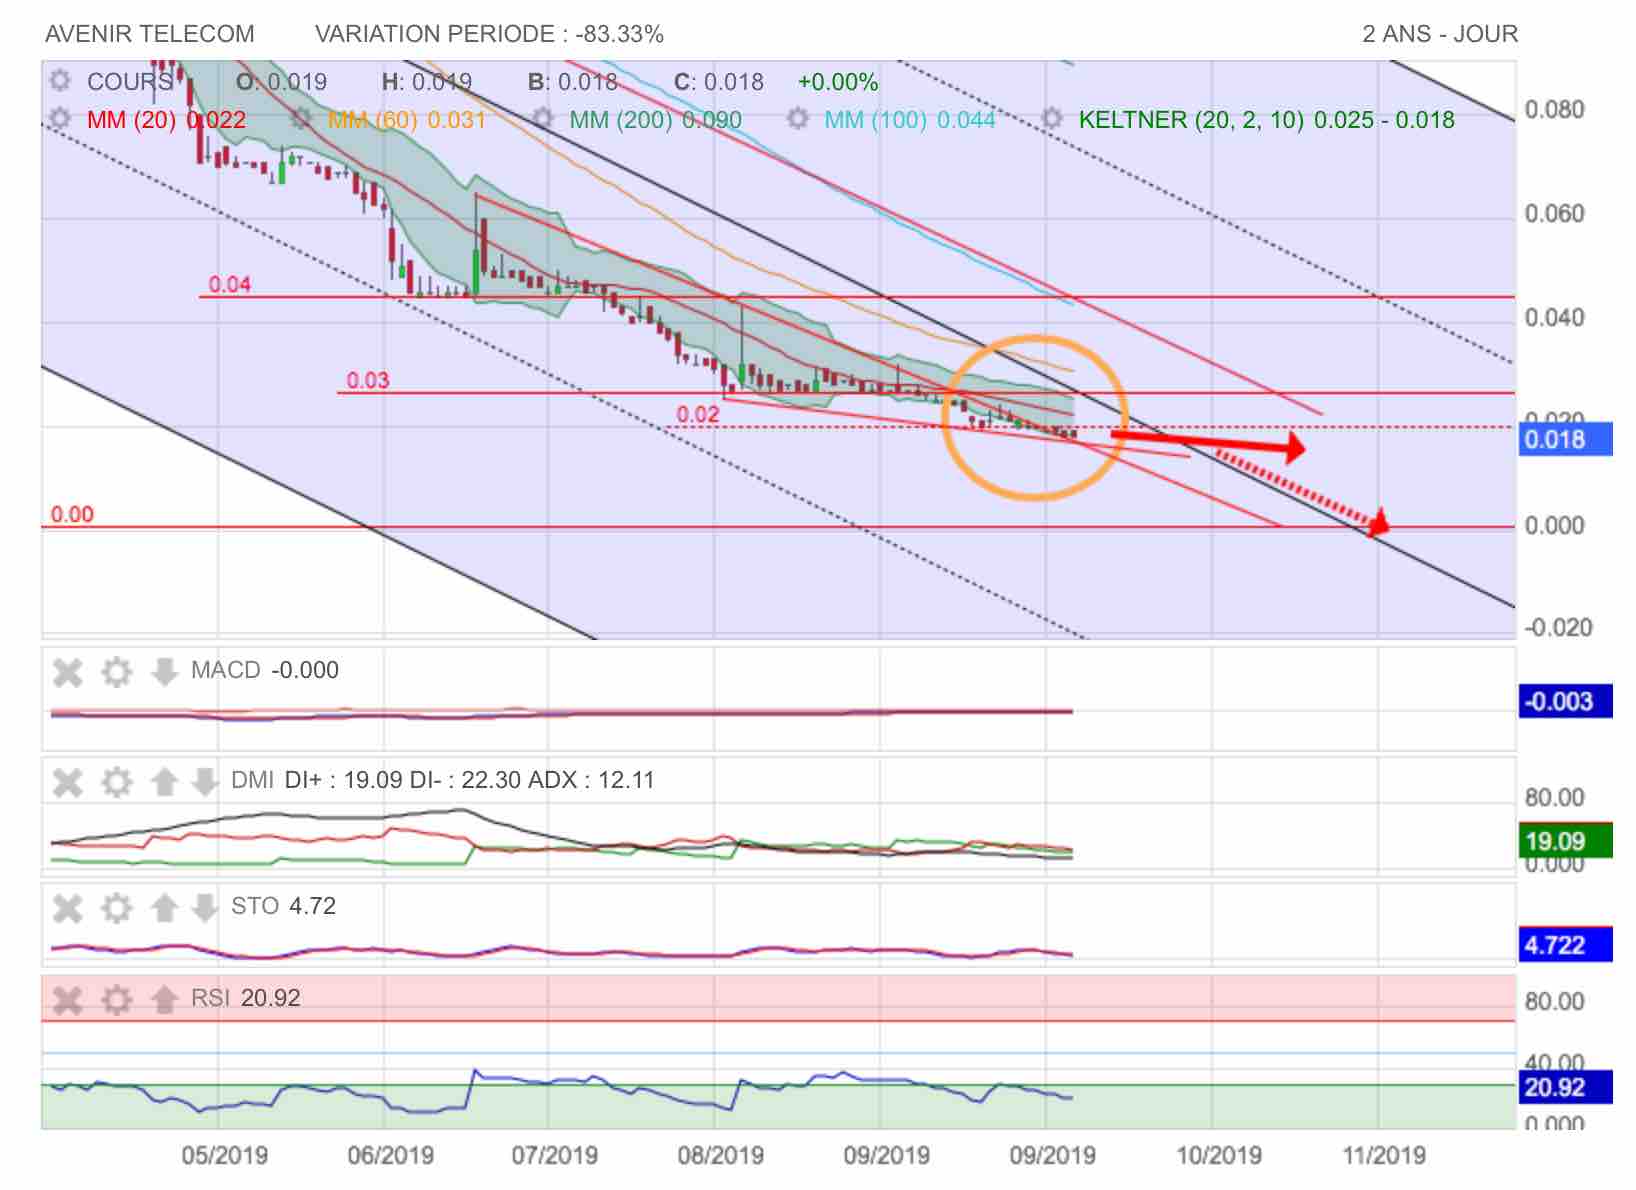Click the STO 4.72 label
The image size is (1636, 1190).
pos(284,906)
